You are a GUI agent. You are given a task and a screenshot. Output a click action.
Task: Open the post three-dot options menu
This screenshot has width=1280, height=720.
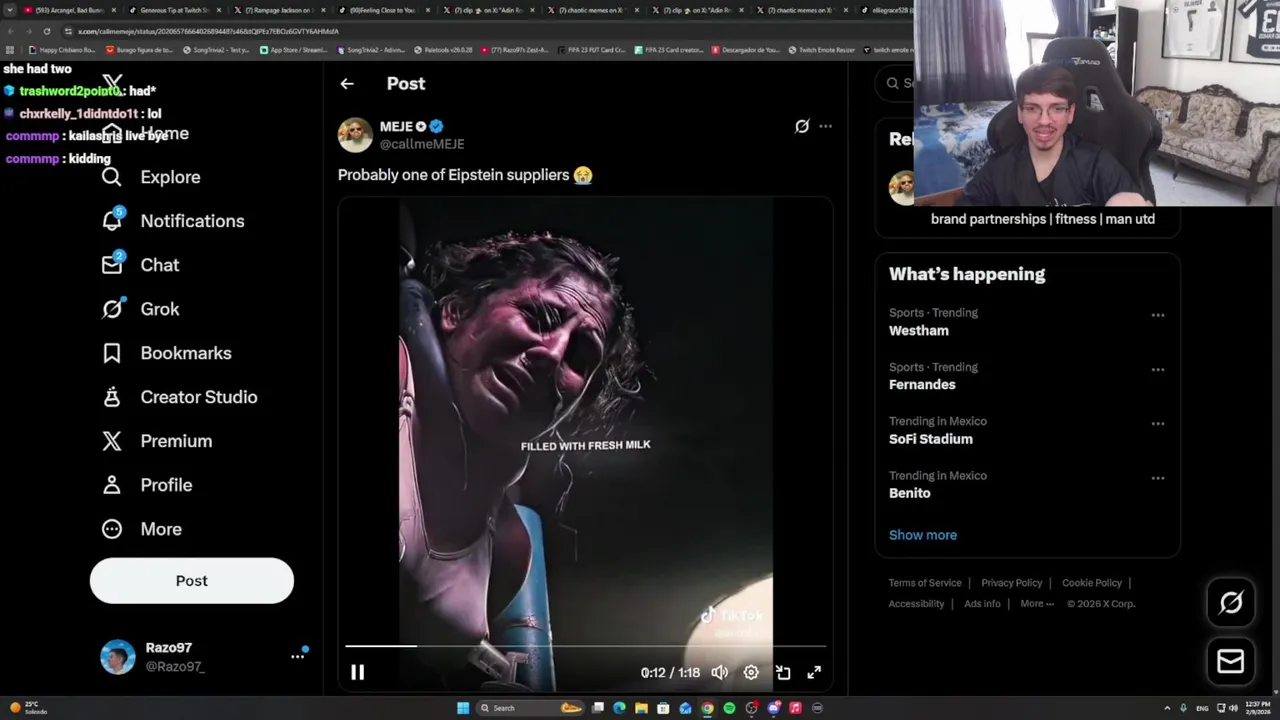tap(825, 126)
